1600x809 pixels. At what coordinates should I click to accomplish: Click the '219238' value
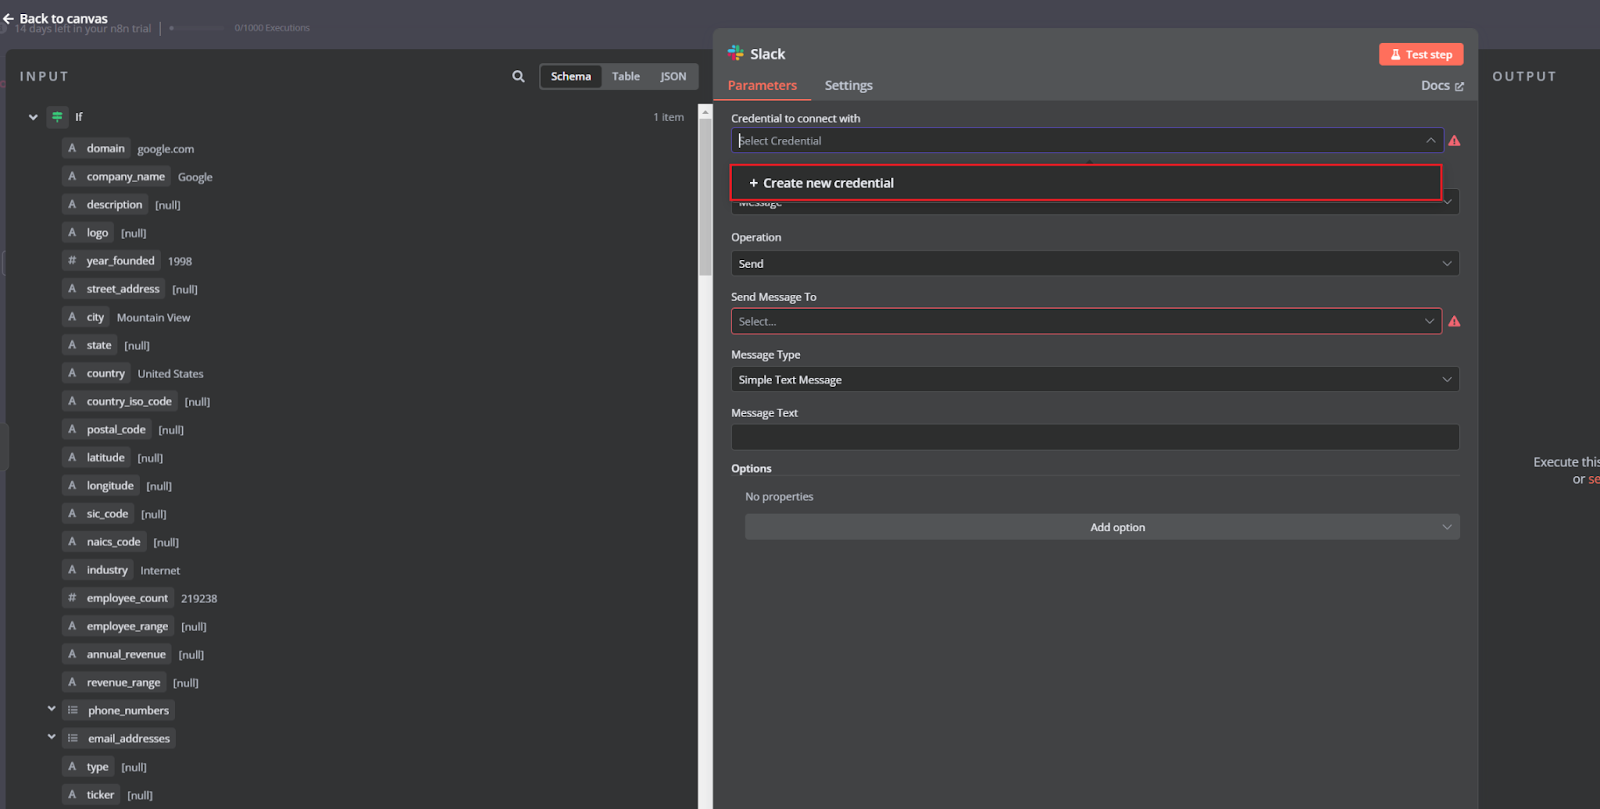click(199, 599)
